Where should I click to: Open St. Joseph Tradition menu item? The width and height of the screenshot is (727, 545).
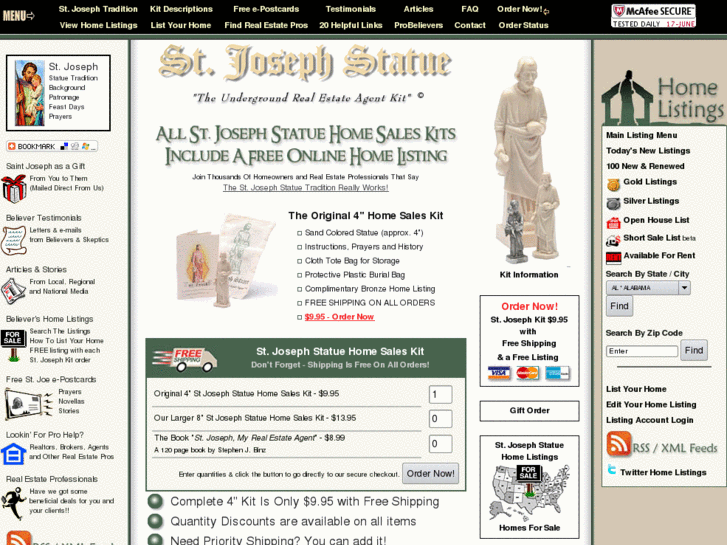(x=98, y=9)
